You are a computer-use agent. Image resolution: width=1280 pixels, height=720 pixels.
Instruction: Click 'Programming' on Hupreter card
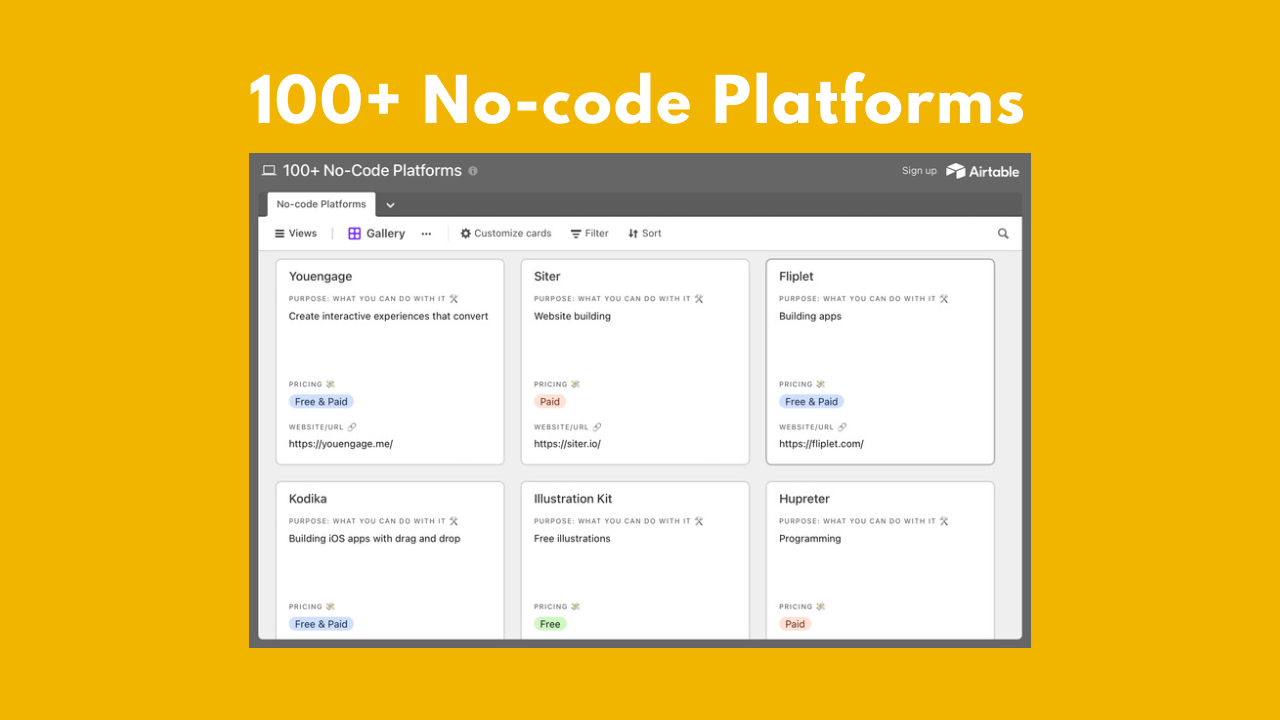pos(810,538)
